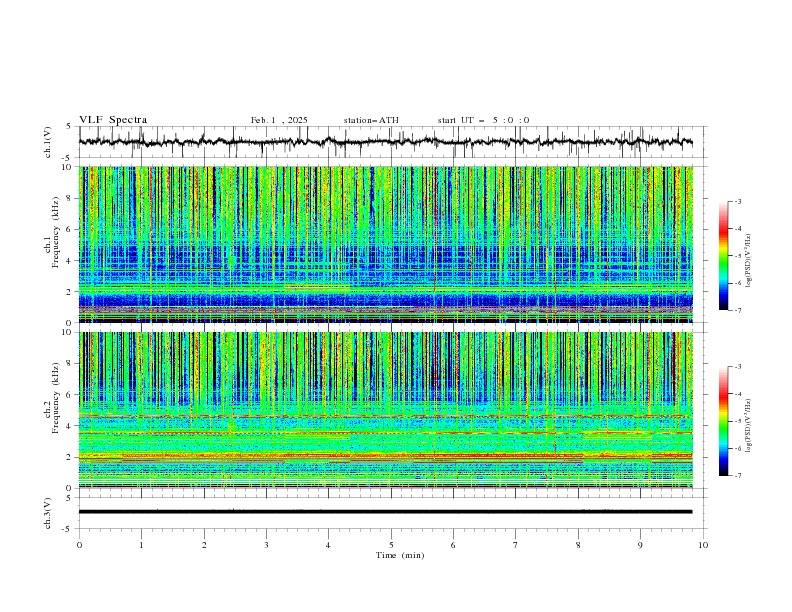
Task: Select the log(PSD) label beside ch.2 colorbar
Action: tap(749, 426)
